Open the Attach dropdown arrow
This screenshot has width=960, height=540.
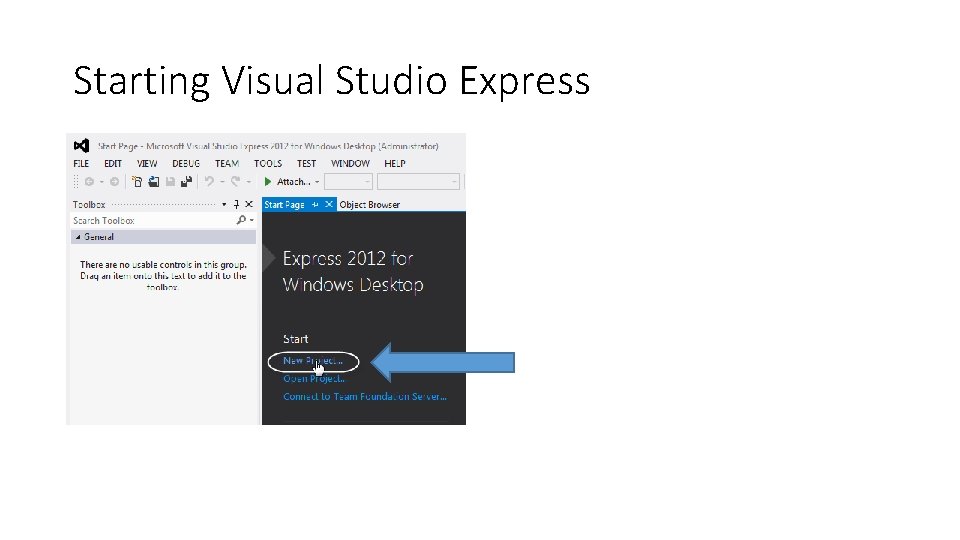click(x=317, y=182)
